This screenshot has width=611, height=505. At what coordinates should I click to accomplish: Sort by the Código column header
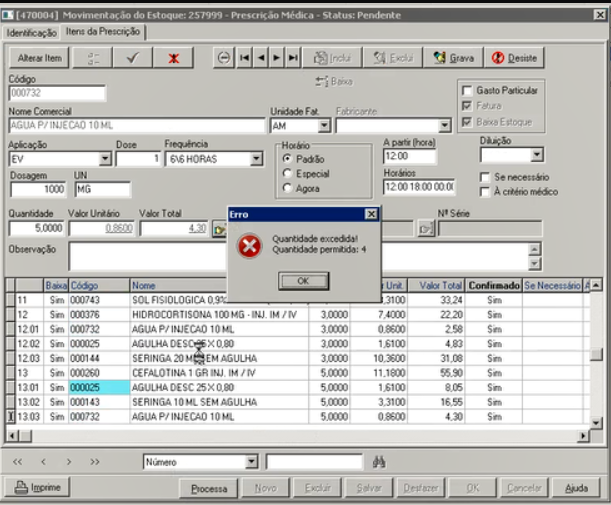tap(99, 286)
